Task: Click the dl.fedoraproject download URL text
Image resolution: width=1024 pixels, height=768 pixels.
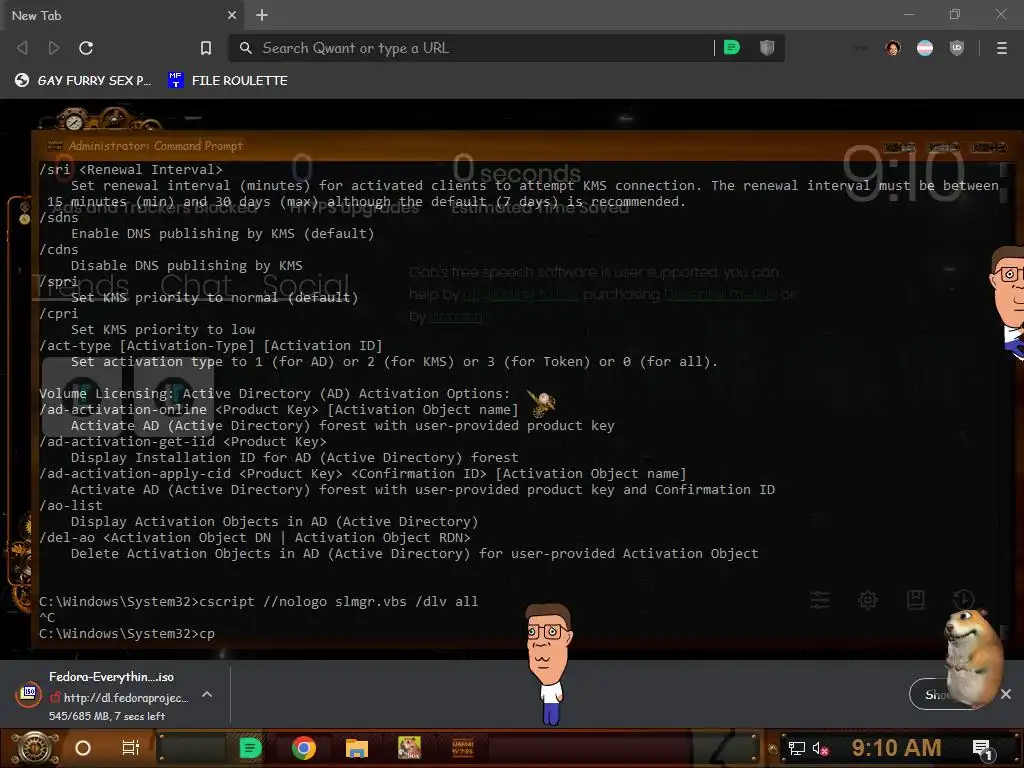Action: point(125,697)
